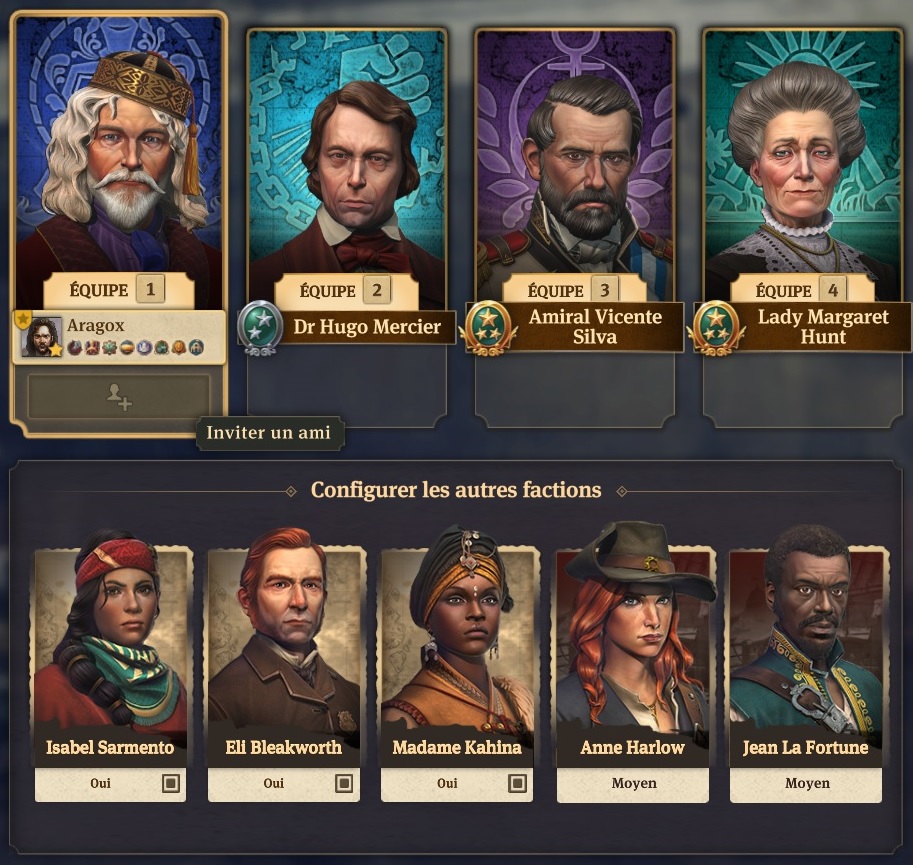Select the Équipe 3 team label
The image size is (913, 865).
[x=555, y=290]
